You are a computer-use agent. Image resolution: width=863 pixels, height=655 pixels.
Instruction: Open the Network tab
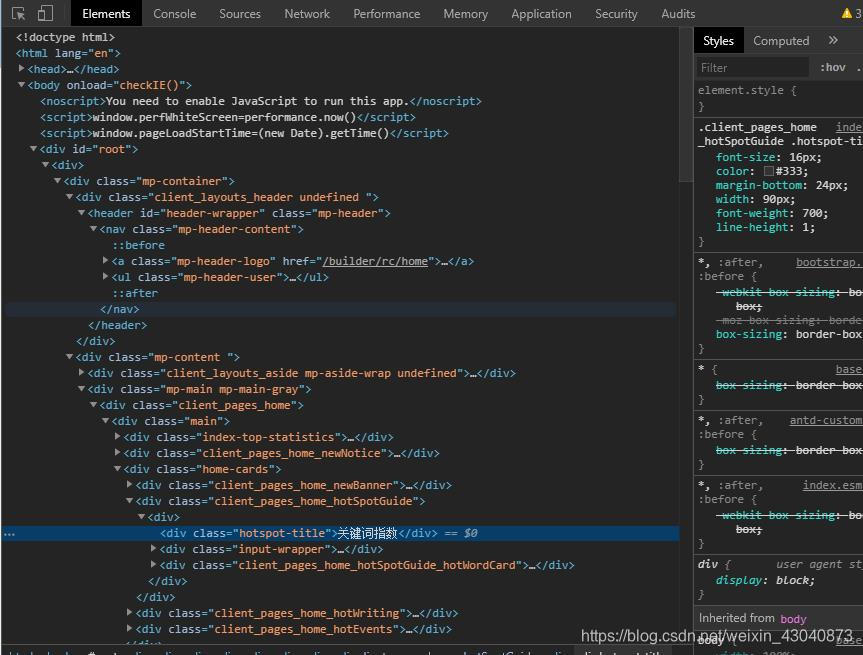pyautogui.click(x=307, y=14)
